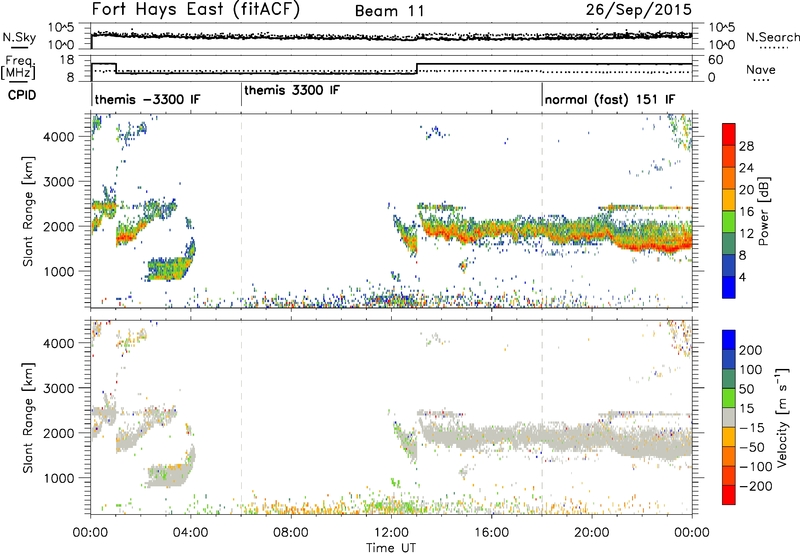
Task: Select the "themis -3300 IF" CPID marker
Action: coord(147,99)
